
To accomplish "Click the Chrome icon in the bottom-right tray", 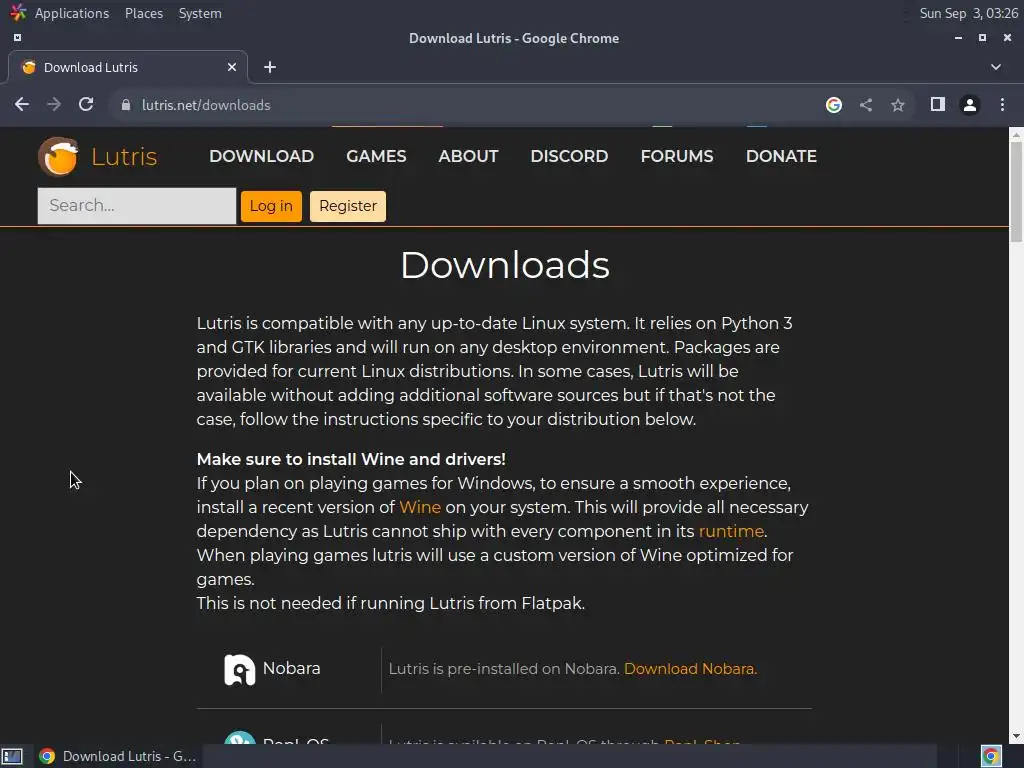I will (x=991, y=756).
